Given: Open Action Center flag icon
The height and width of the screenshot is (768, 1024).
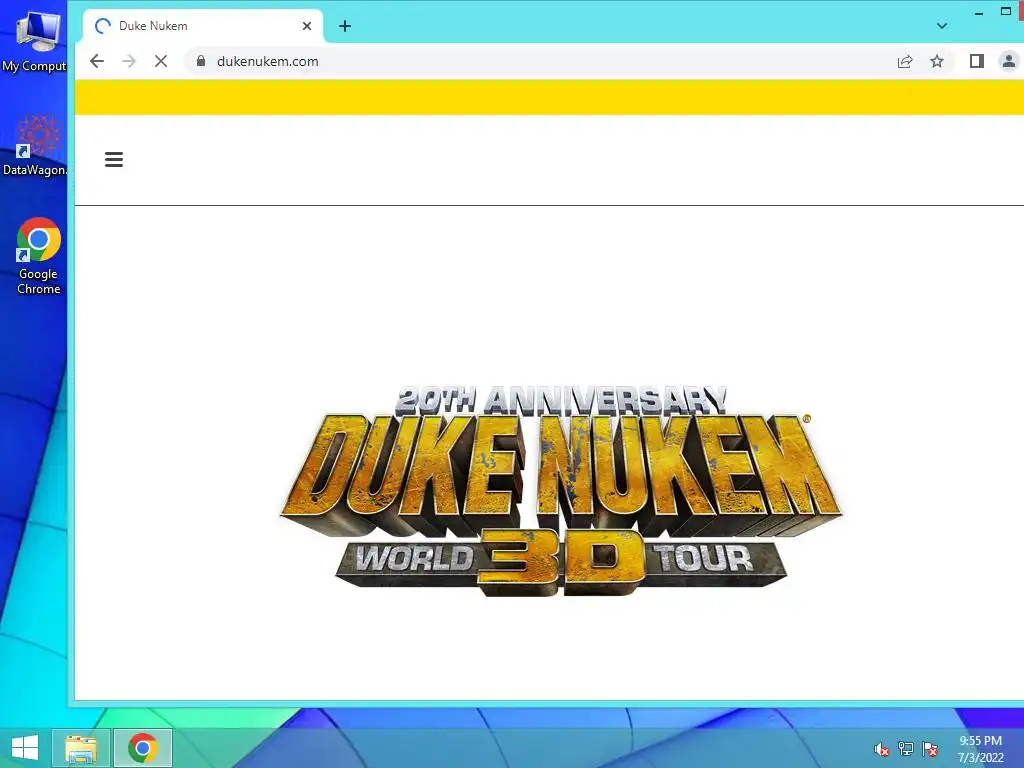Looking at the screenshot, I should click(930, 749).
